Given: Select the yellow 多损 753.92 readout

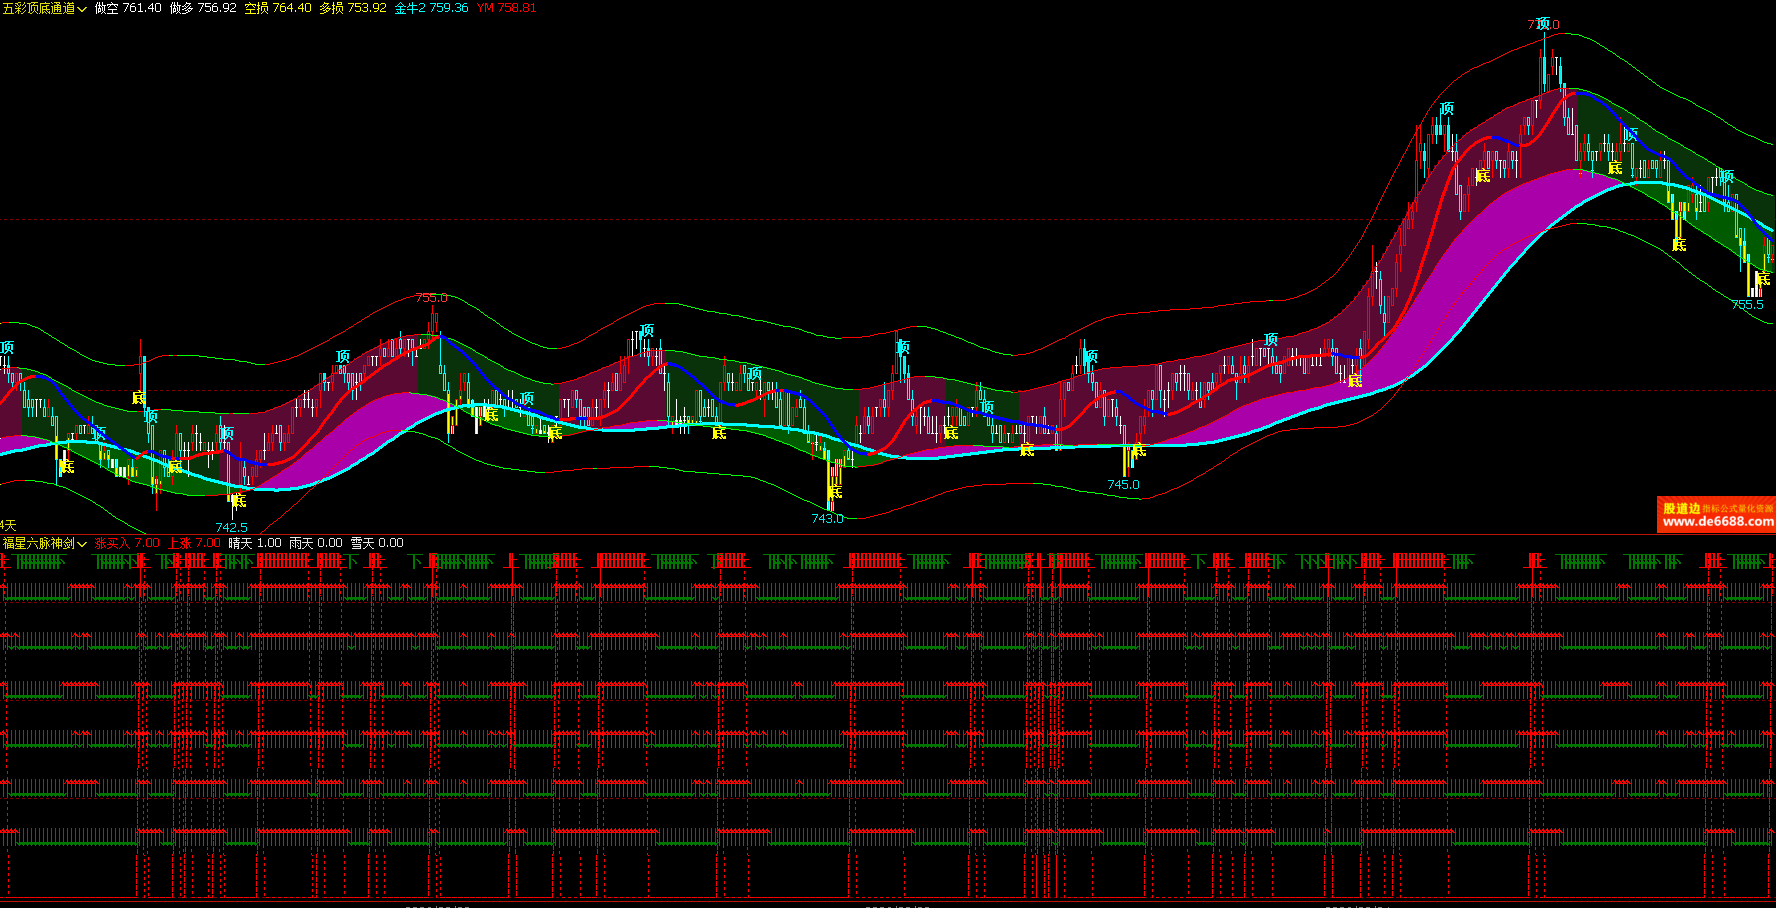Looking at the screenshot, I should pyautogui.click(x=353, y=8).
